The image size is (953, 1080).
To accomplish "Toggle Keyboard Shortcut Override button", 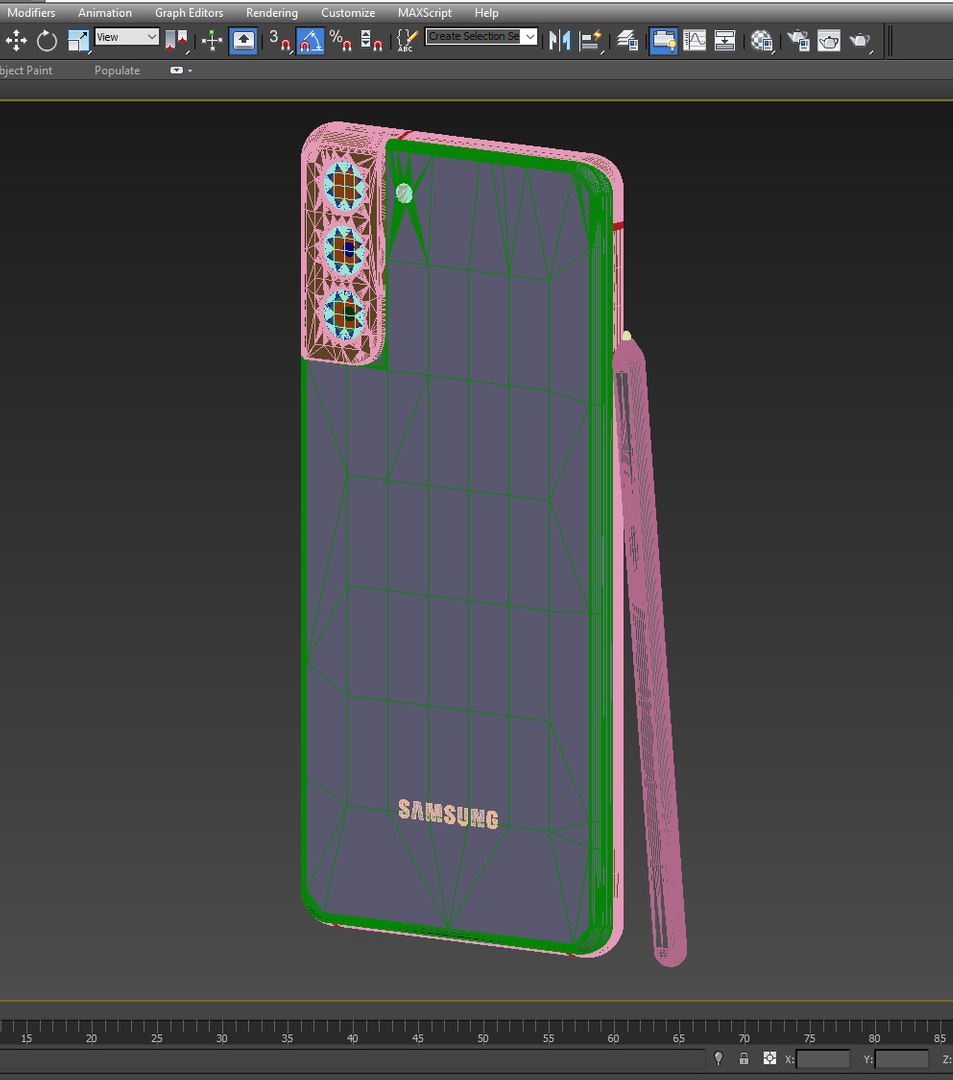I will [243, 41].
